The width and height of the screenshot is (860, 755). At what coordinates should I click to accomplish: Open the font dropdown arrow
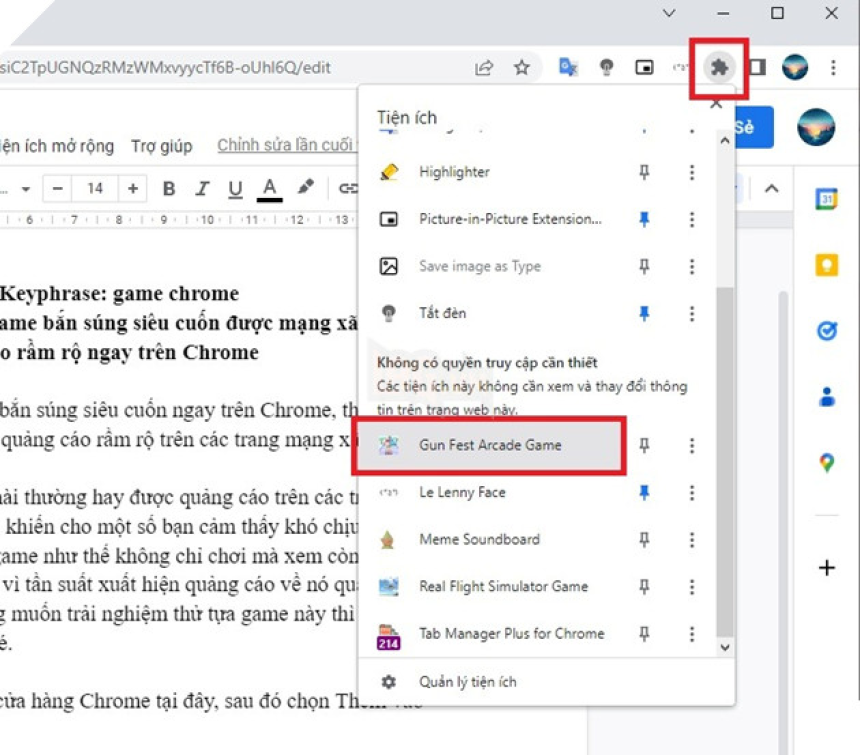pyautogui.click(x=26, y=190)
